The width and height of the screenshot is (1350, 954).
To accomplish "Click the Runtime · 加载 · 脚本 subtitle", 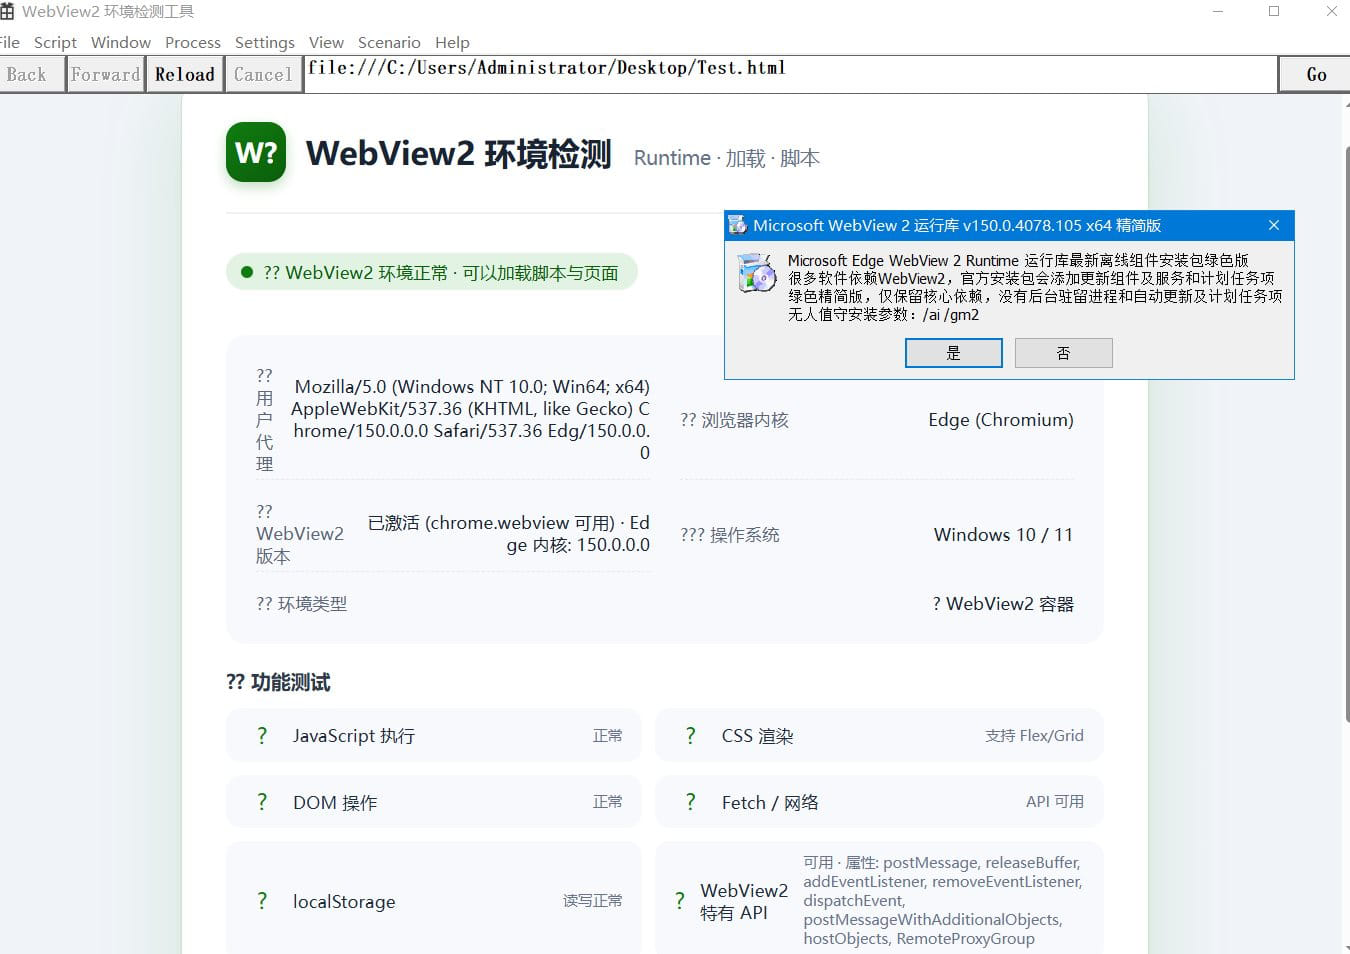I will (x=727, y=158).
